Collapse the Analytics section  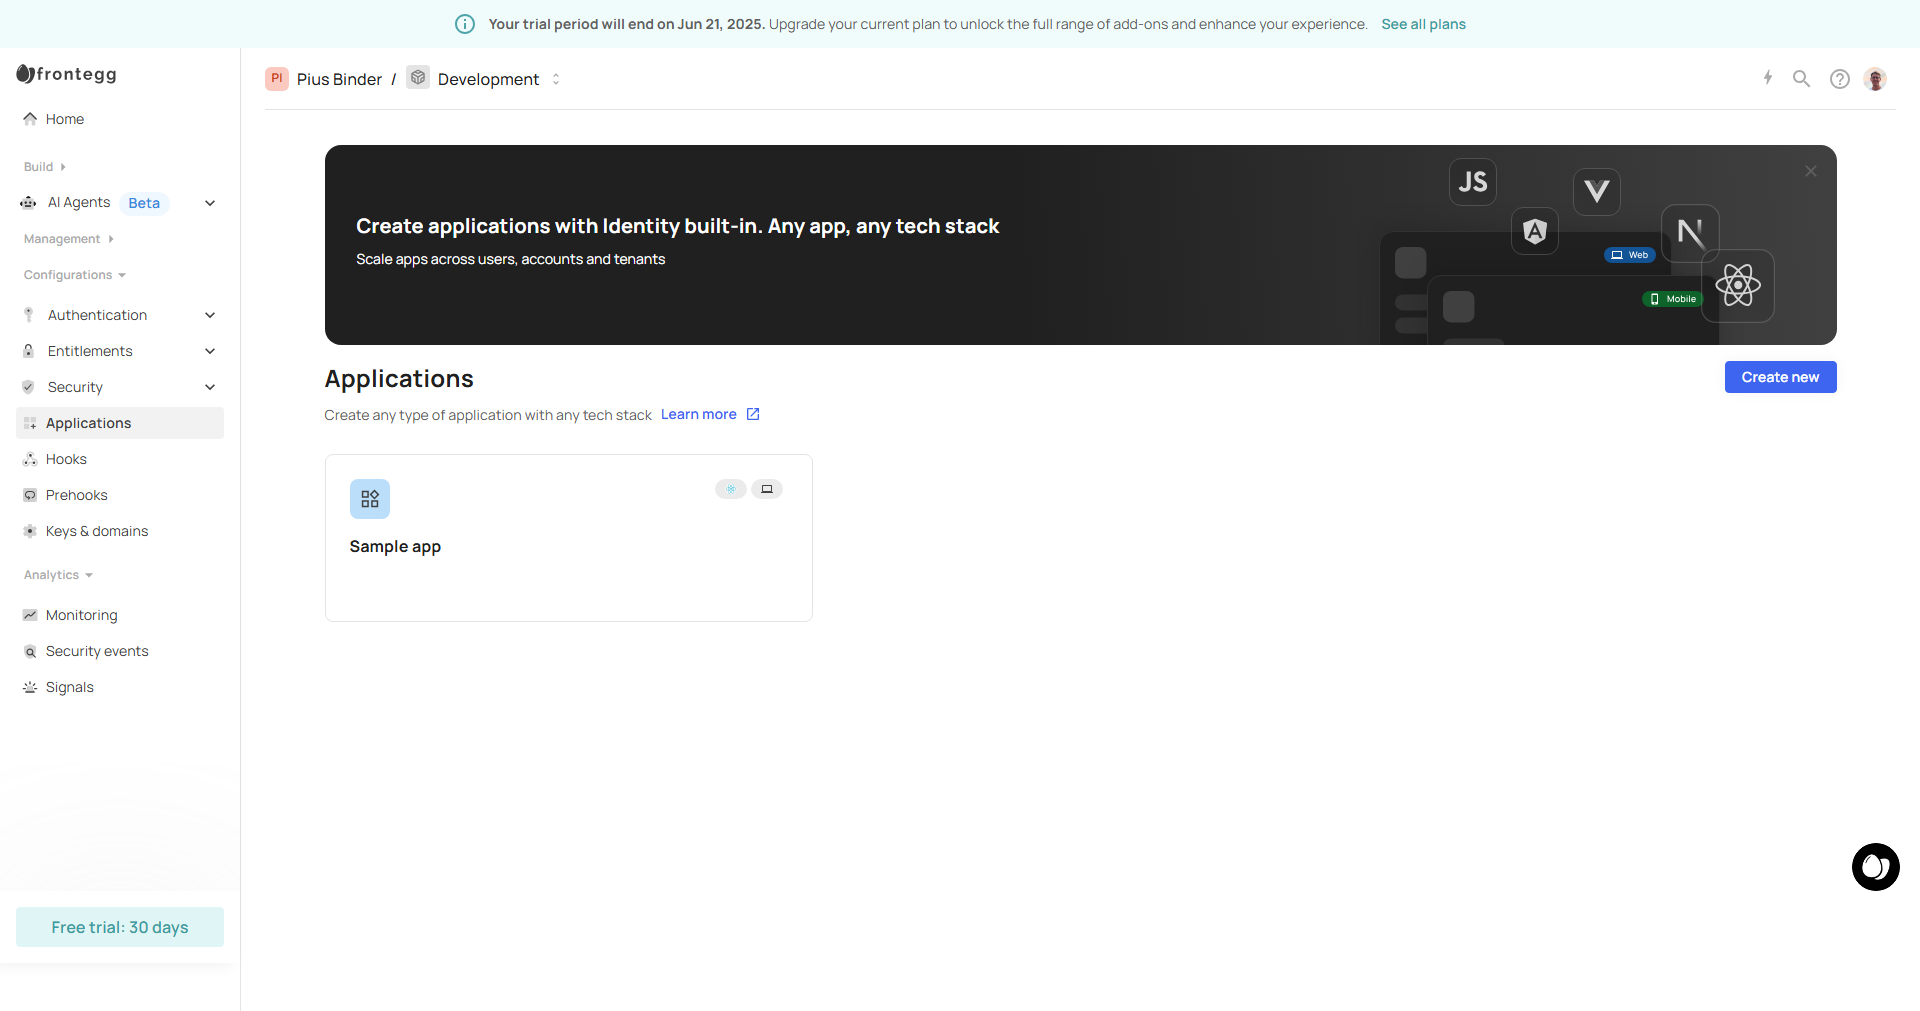[x=58, y=575]
